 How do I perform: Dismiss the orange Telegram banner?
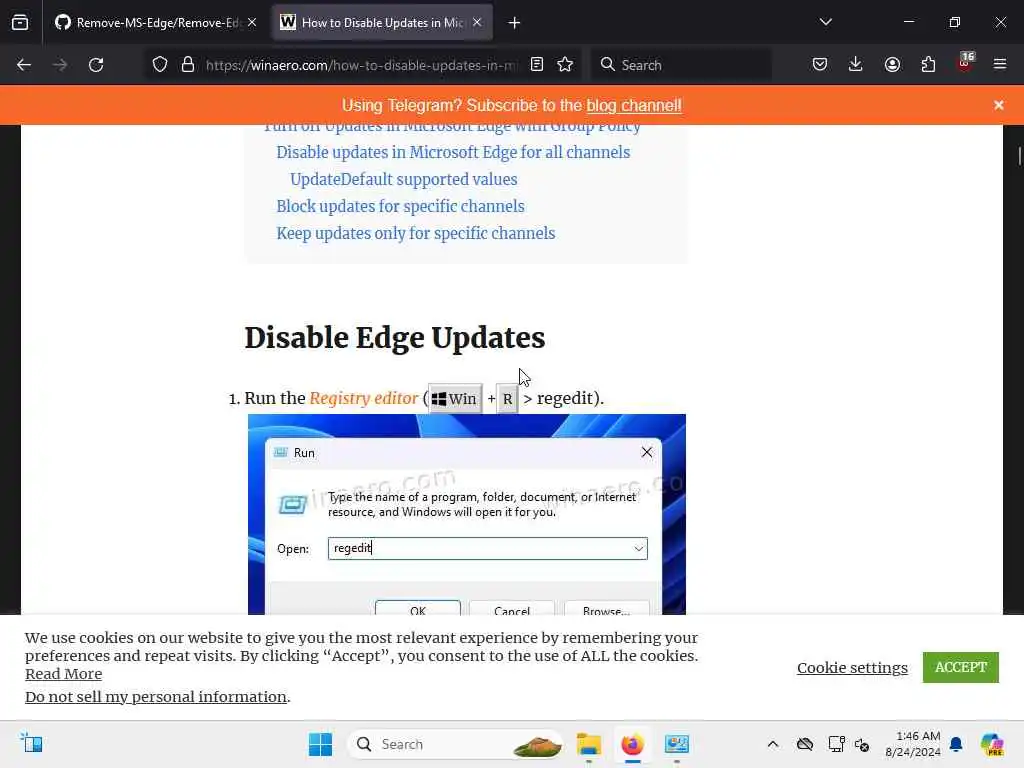point(999,105)
